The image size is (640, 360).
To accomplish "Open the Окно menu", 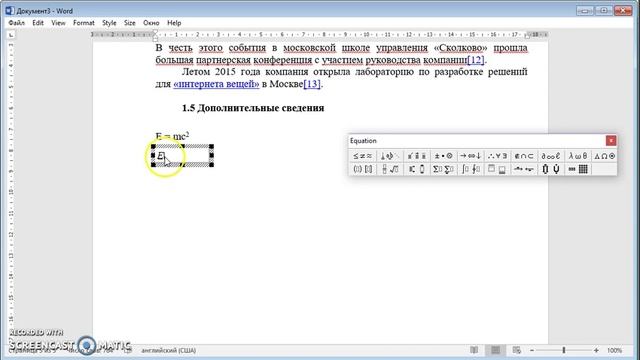I will (x=151, y=23).
